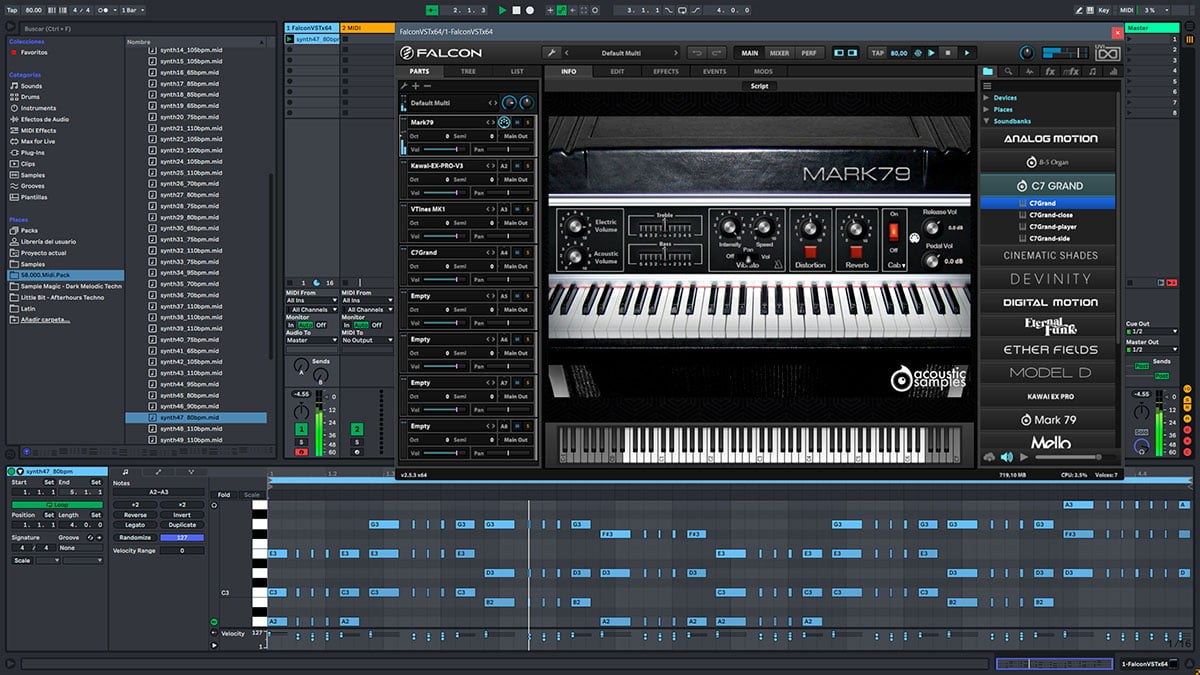This screenshot has height=675, width=1200.
Task: Mute the Kawai-EX-PRO-V3 part
Action: point(518,166)
